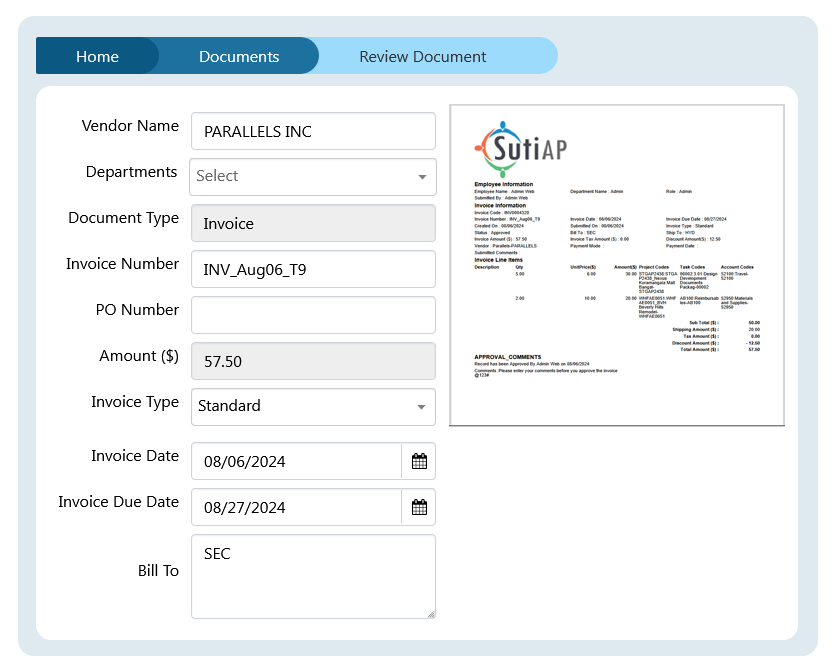The width and height of the screenshot is (840, 670).
Task: Click the SutiAP logo in the preview
Action: pos(518,150)
